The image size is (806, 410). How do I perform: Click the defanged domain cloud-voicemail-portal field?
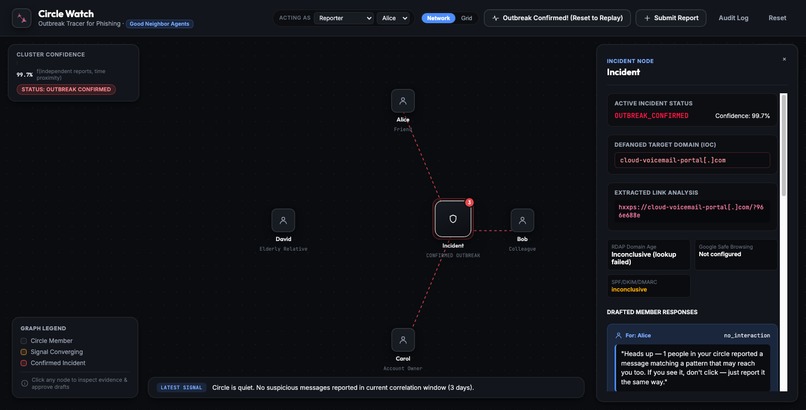(692, 160)
